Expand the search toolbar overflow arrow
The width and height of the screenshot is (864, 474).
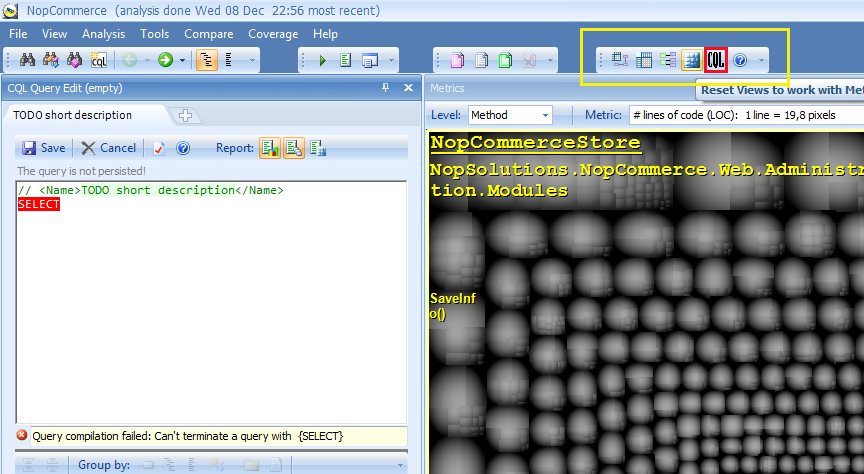point(252,60)
